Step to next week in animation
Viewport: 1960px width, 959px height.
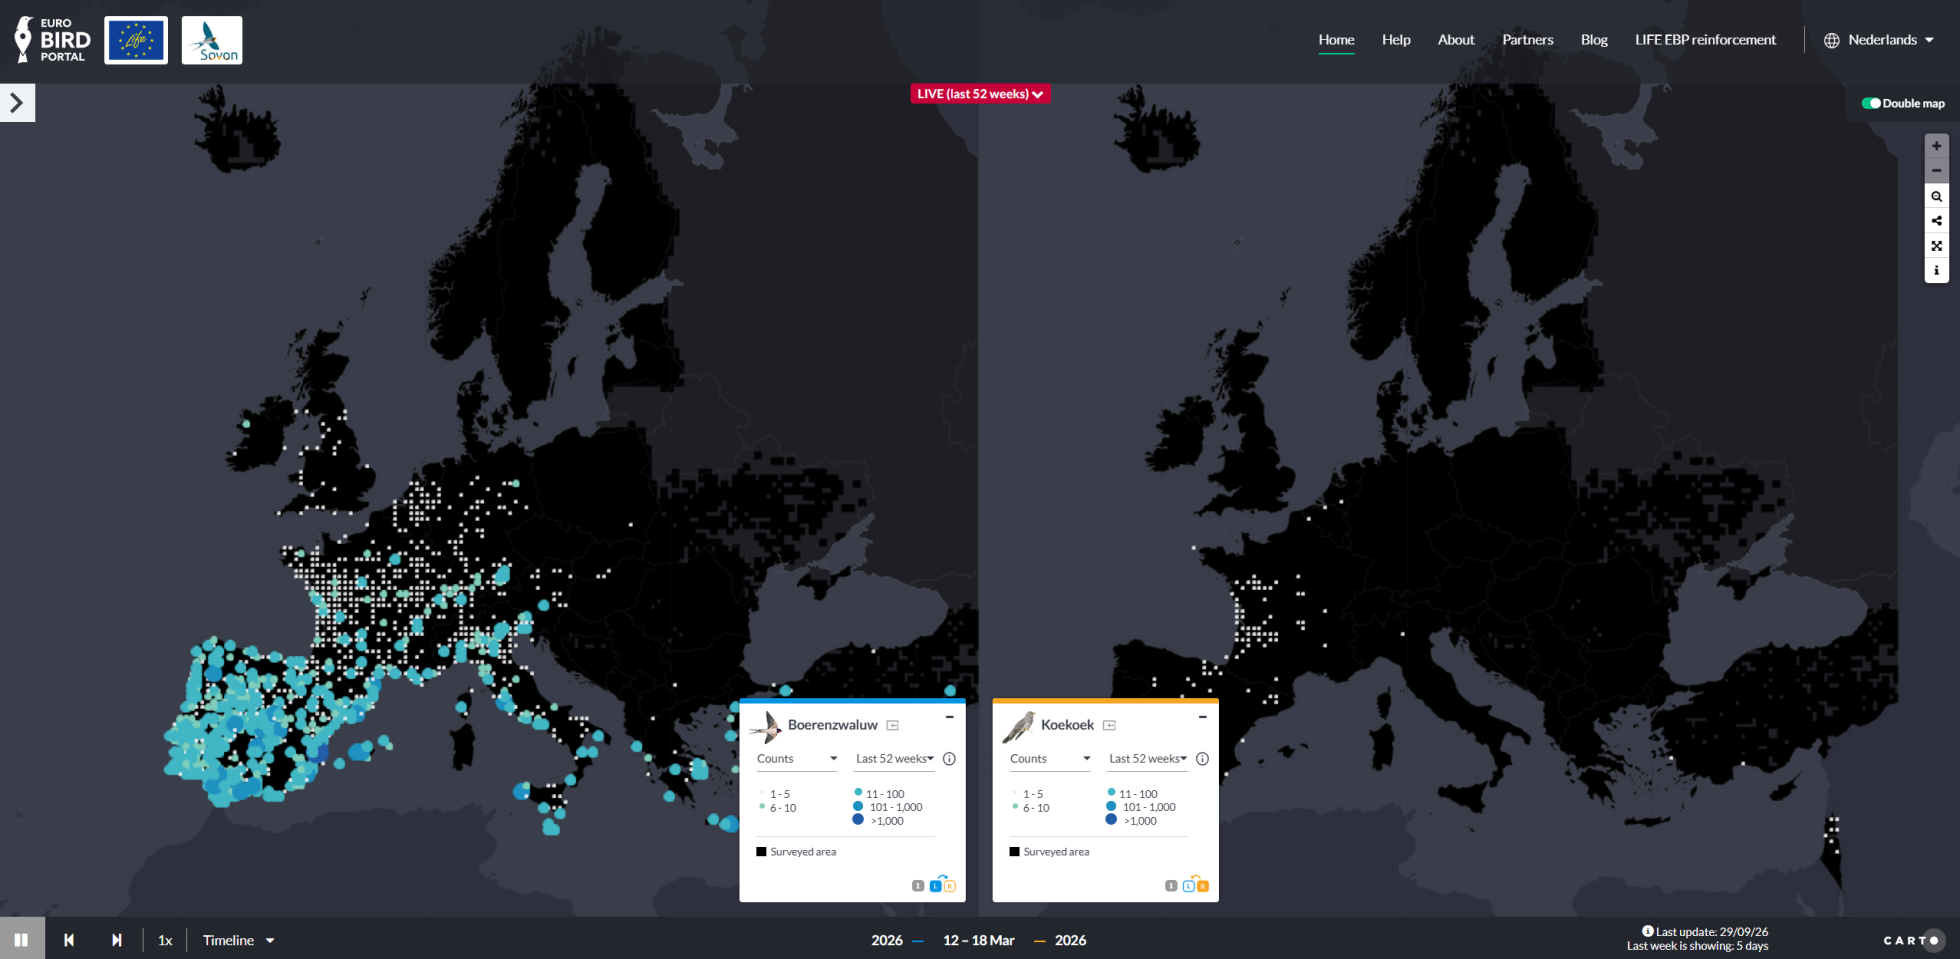coord(117,940)
